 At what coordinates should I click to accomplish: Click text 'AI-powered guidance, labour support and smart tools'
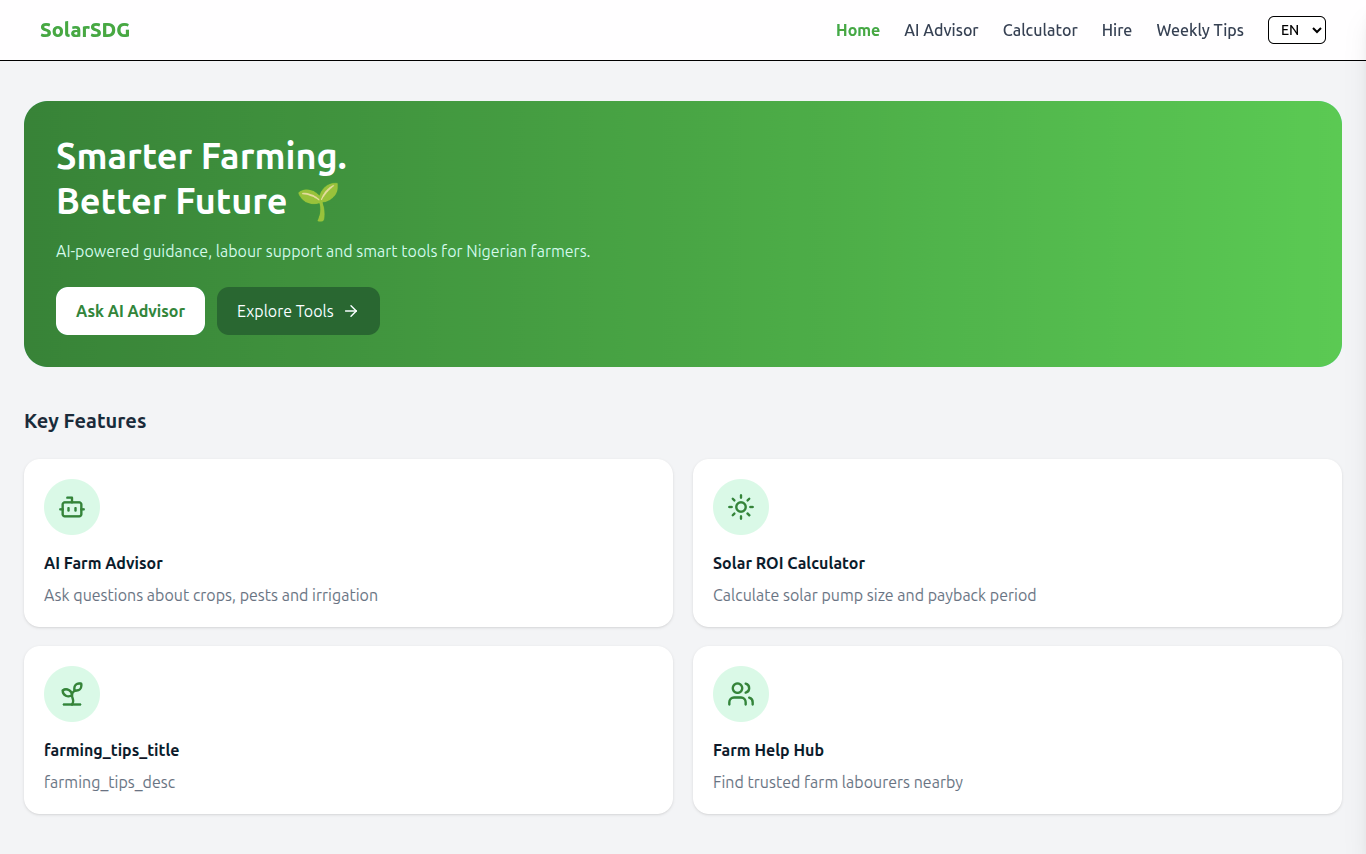(x=249, y=251)
